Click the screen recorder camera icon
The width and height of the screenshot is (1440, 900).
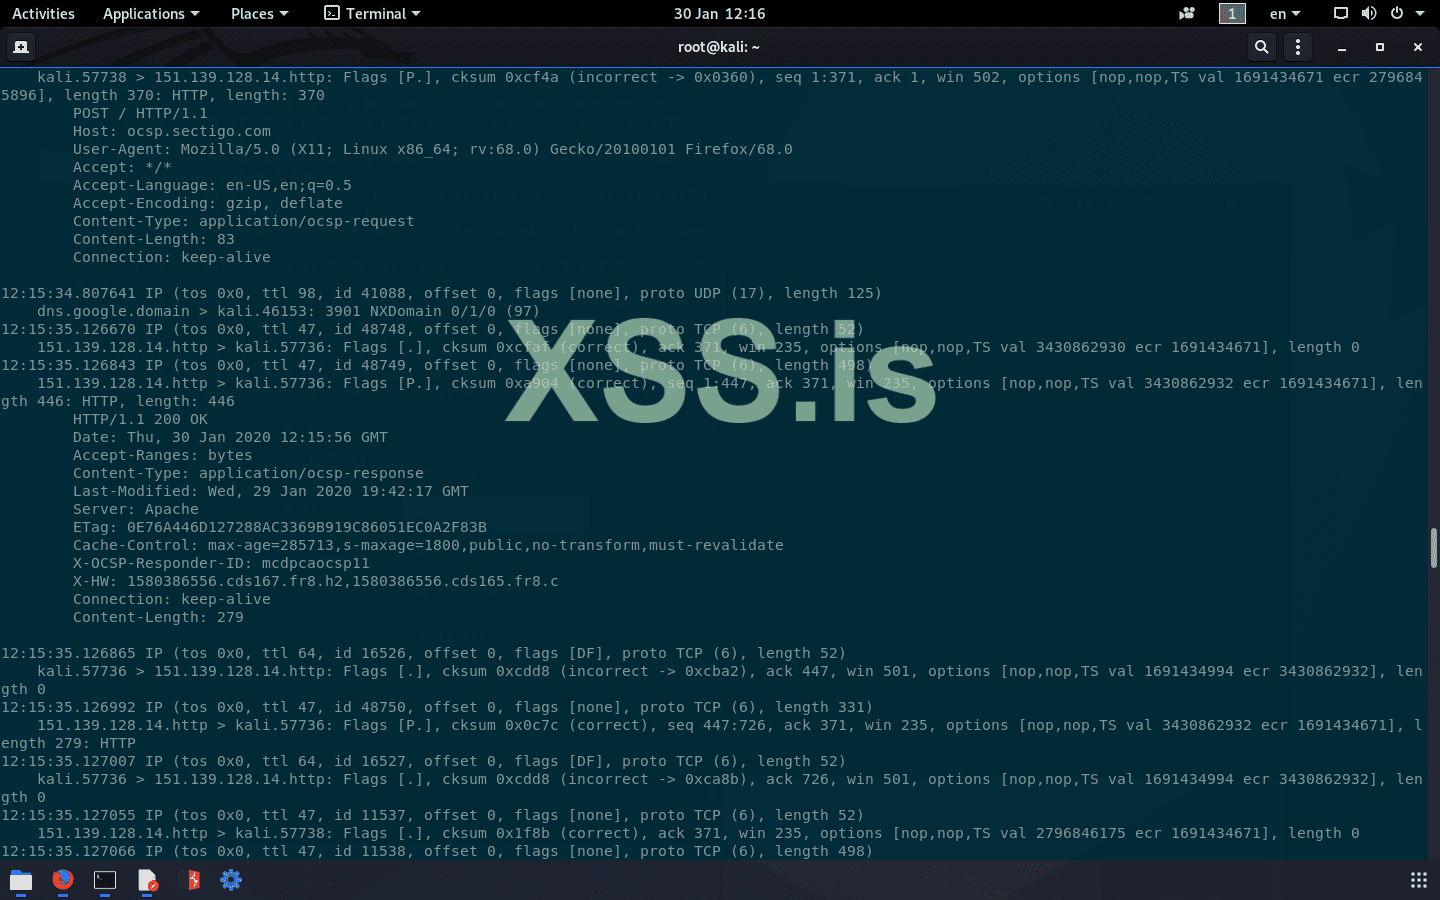1187,14
